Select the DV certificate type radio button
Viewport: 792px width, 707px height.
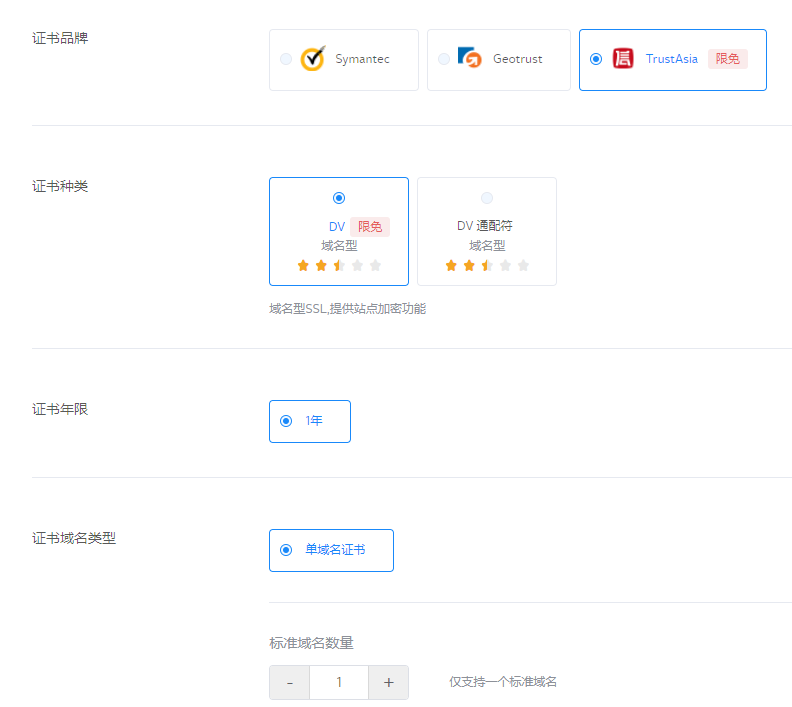339,198
